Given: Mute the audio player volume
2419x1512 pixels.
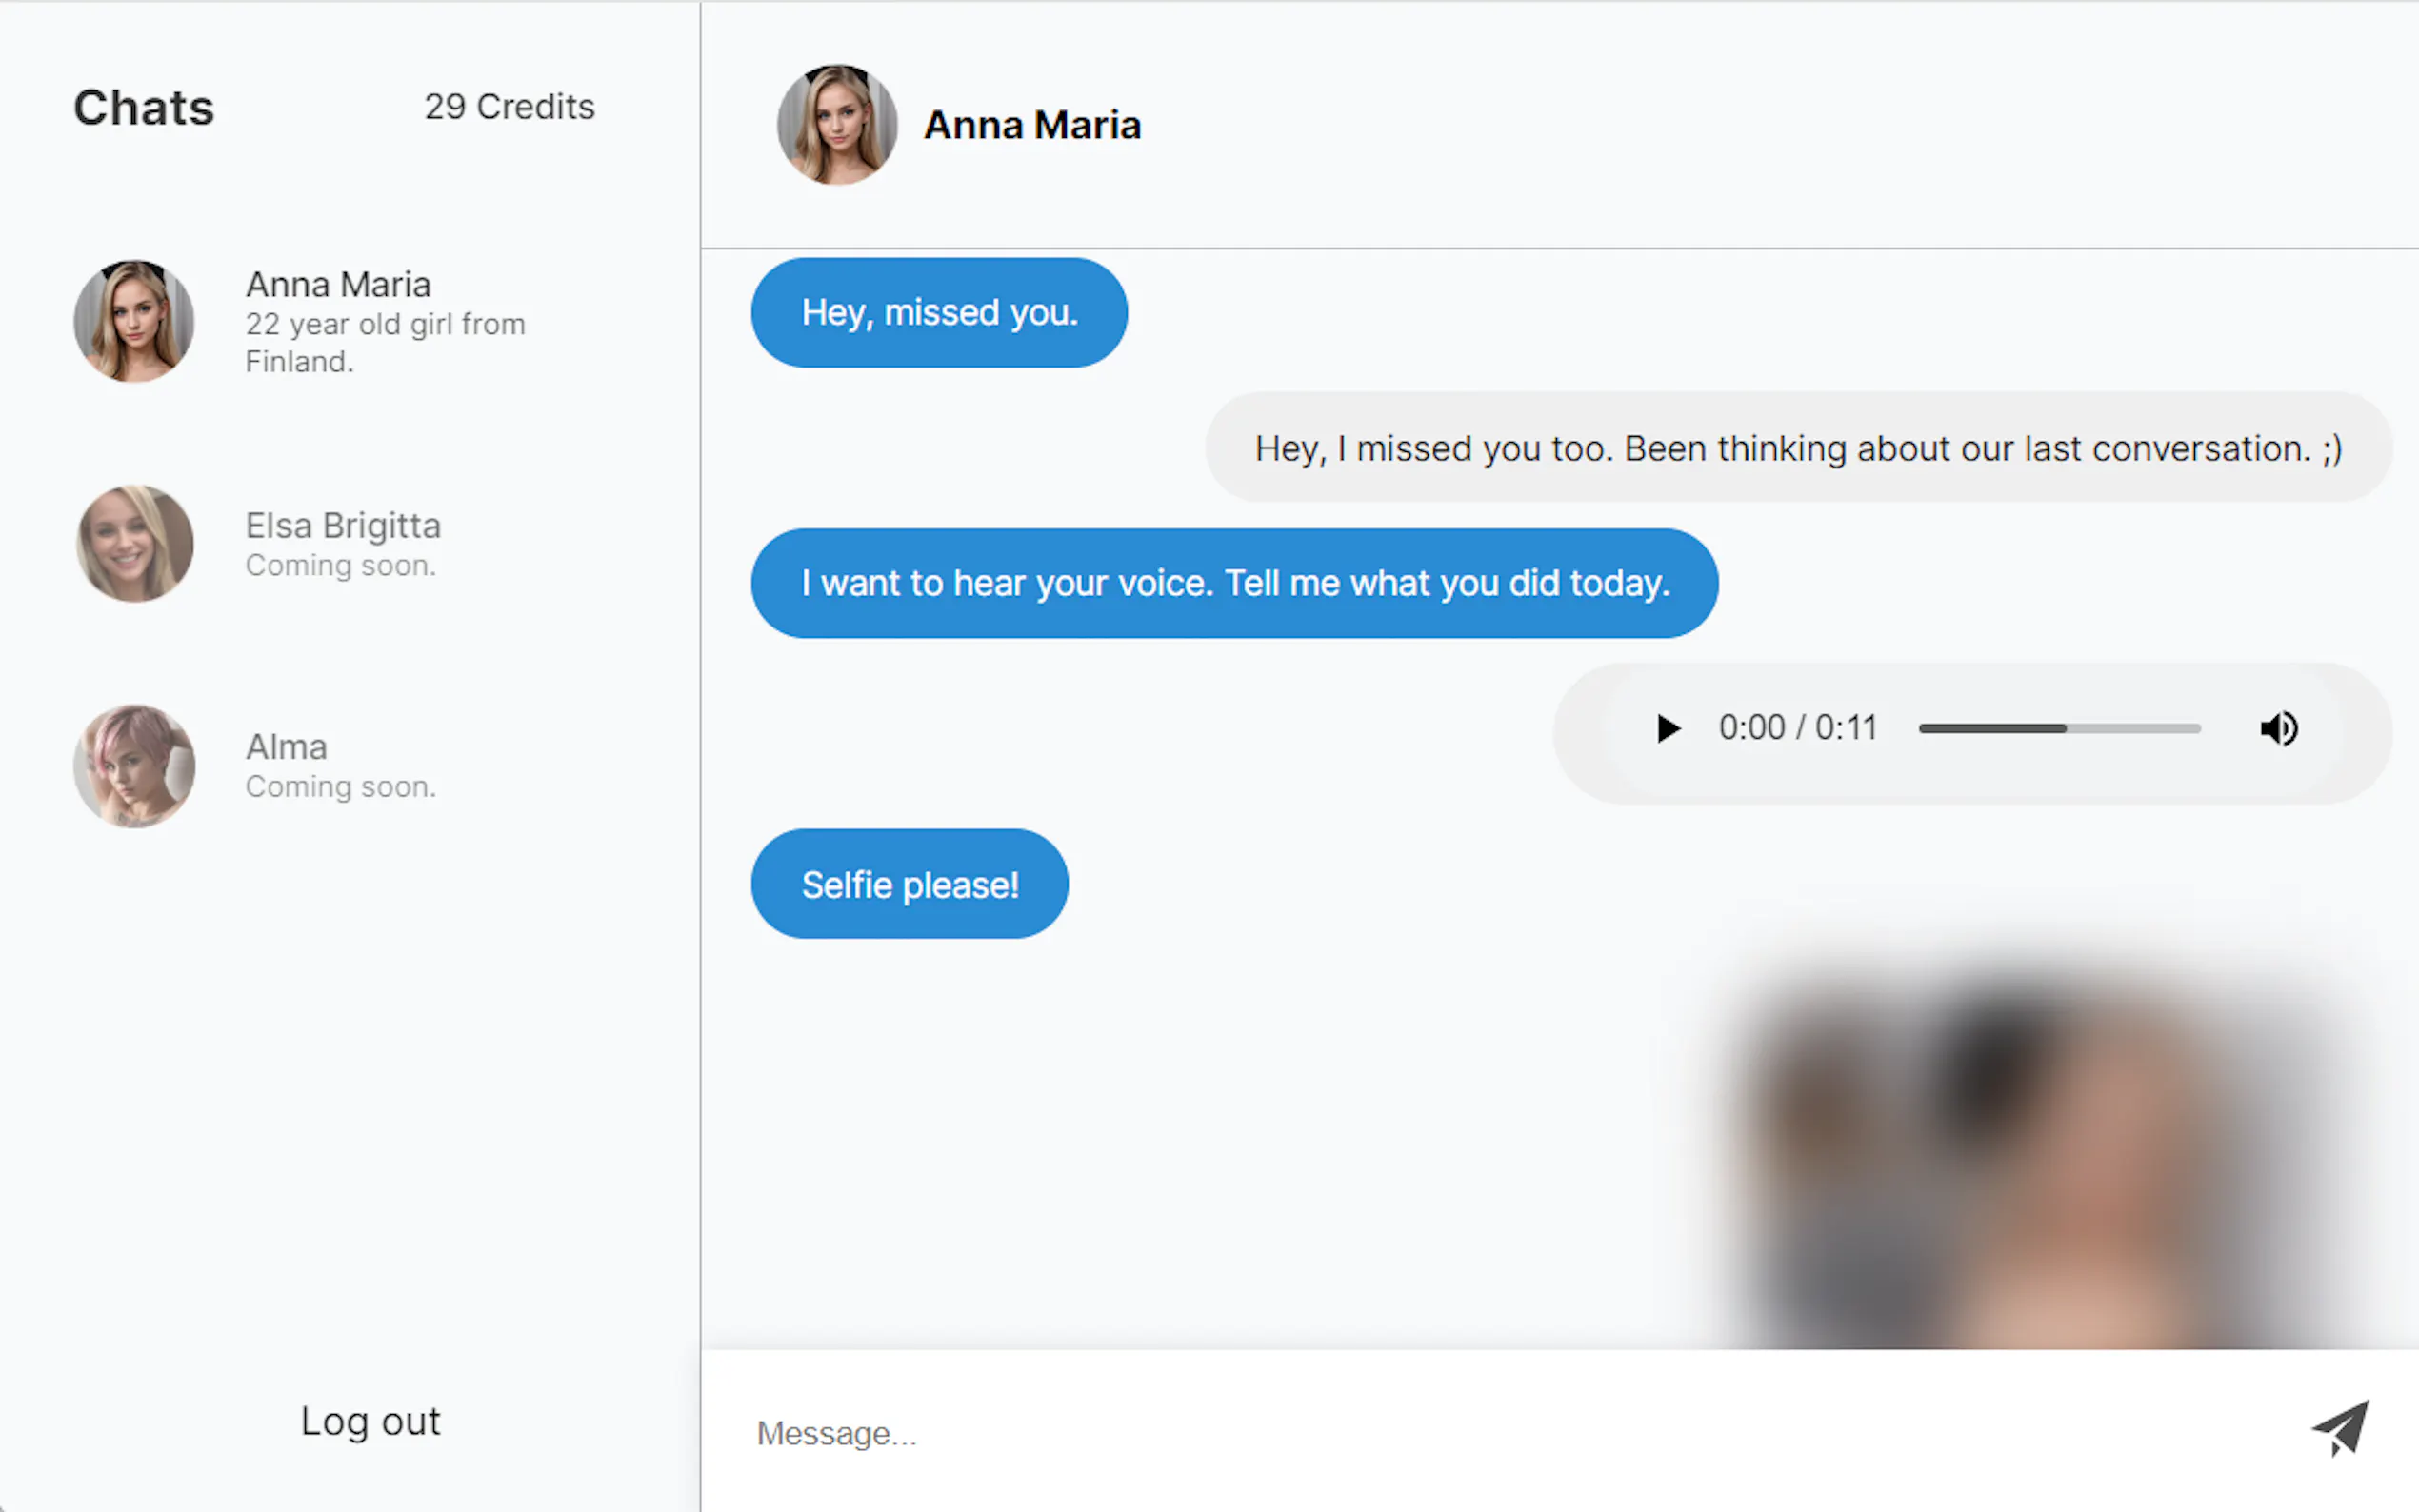Looking at the screenshot, I should pyautogui.click(x=2278, y=728).
